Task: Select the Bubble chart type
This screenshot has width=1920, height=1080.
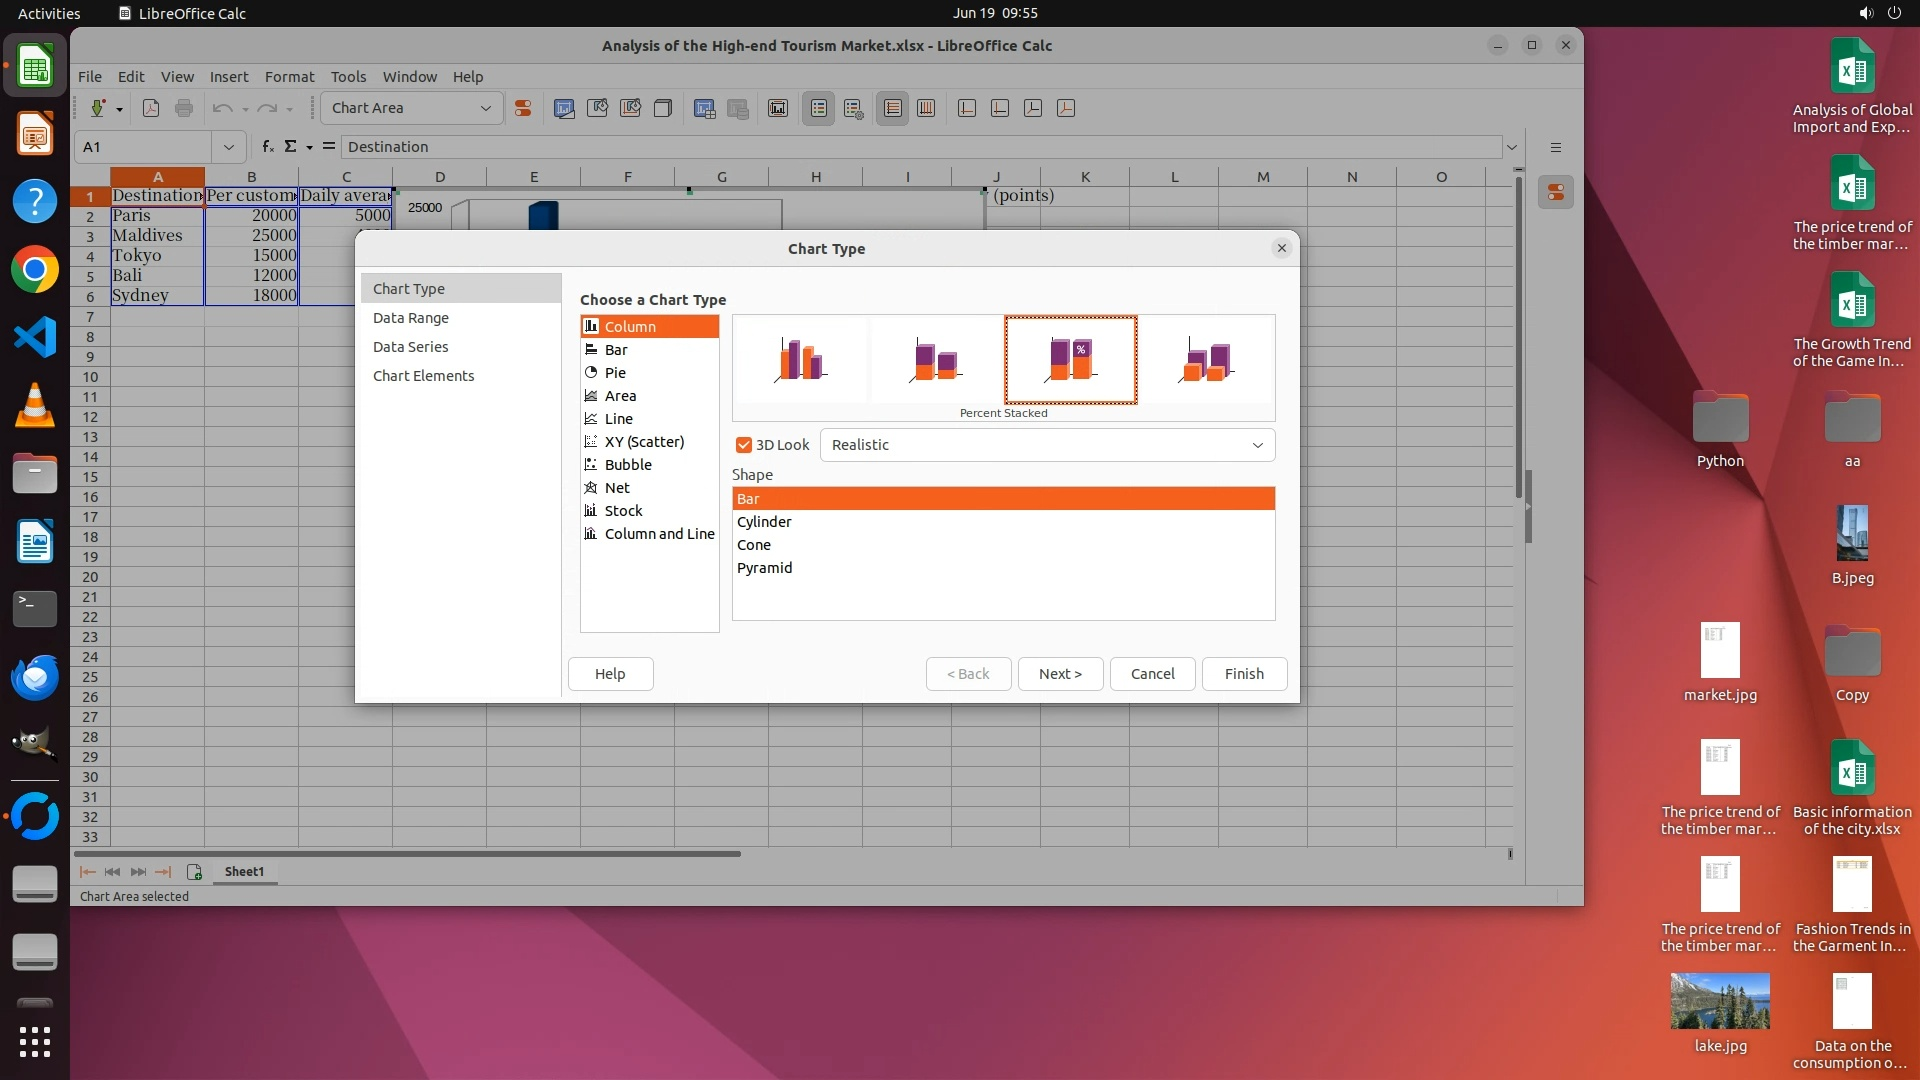Action: (x=628, y=465)
